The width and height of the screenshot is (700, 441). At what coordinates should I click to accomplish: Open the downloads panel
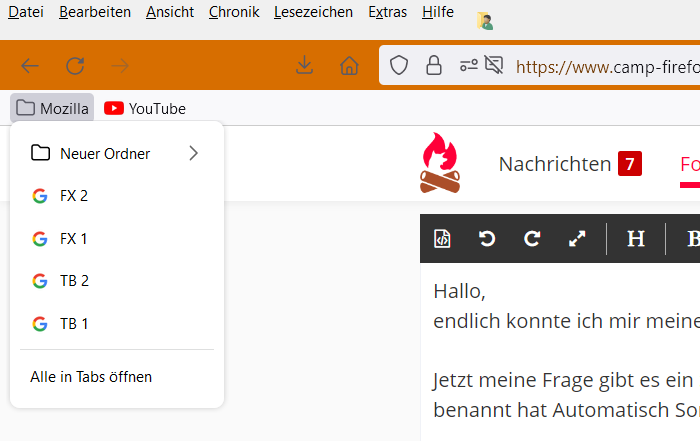tap(305, 66)
